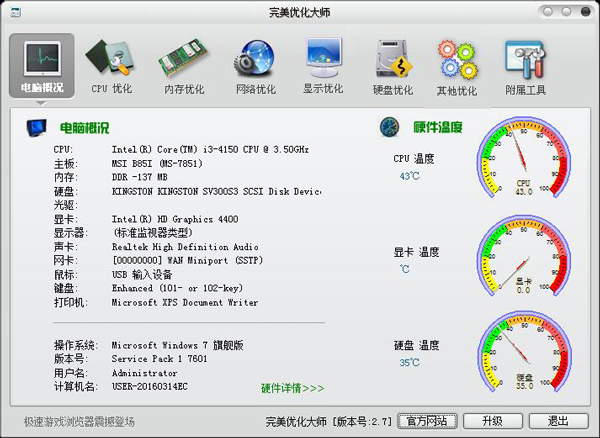Click Enhanced (101- or 102-key) keyboard text
The image size is (600, 438).
coord(177,288)
